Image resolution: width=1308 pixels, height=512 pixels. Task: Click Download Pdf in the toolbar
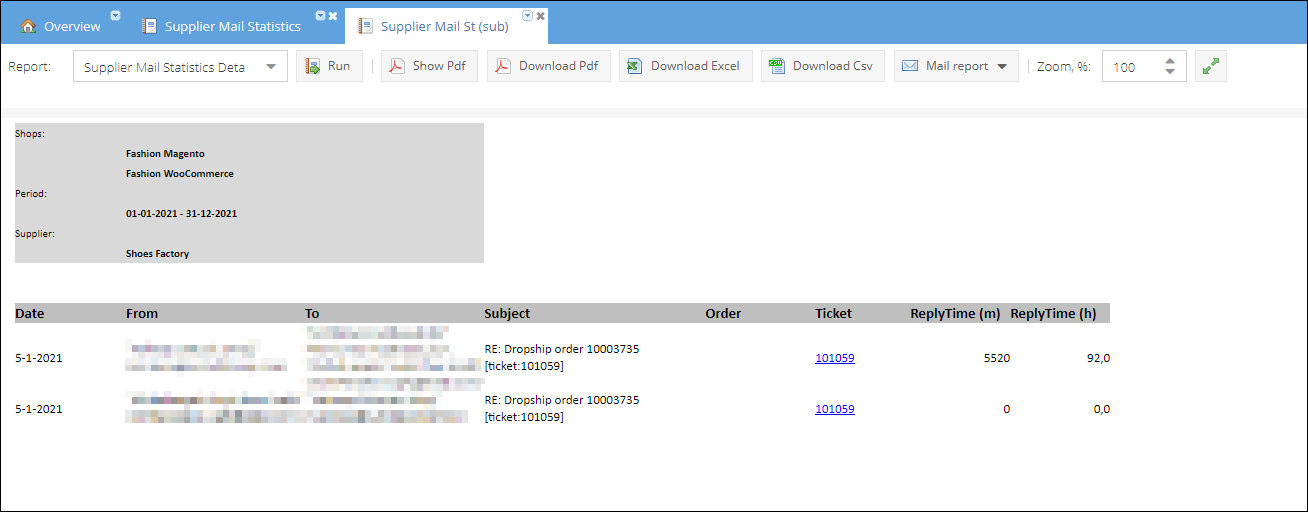tap(548, 66)
